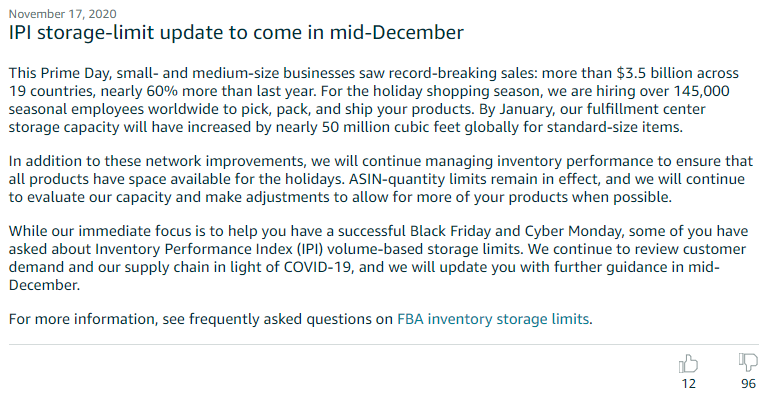
Task: Click 'In addition to these network improvements'
Action: (x=156, y=161)
